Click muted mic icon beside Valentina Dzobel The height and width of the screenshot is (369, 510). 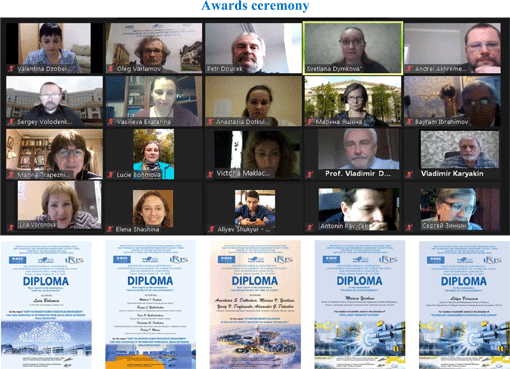(11, 69)
